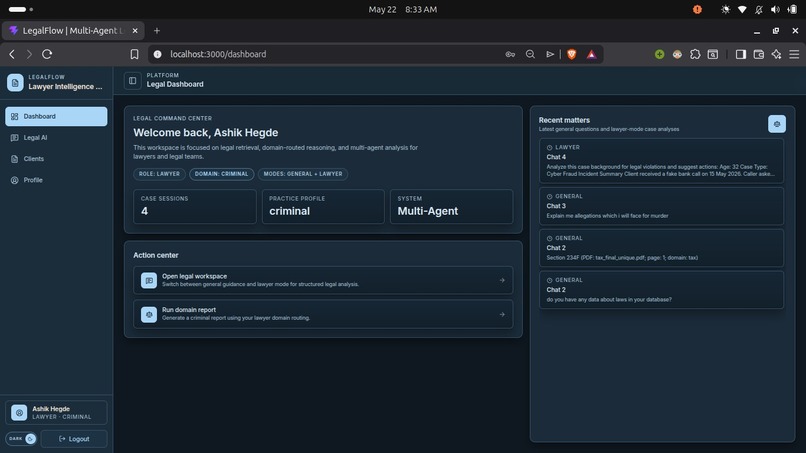This screenshot has width=806, height=453.
Task: Open Ashik Hegde user card
Action: click(x=56, y=412)
